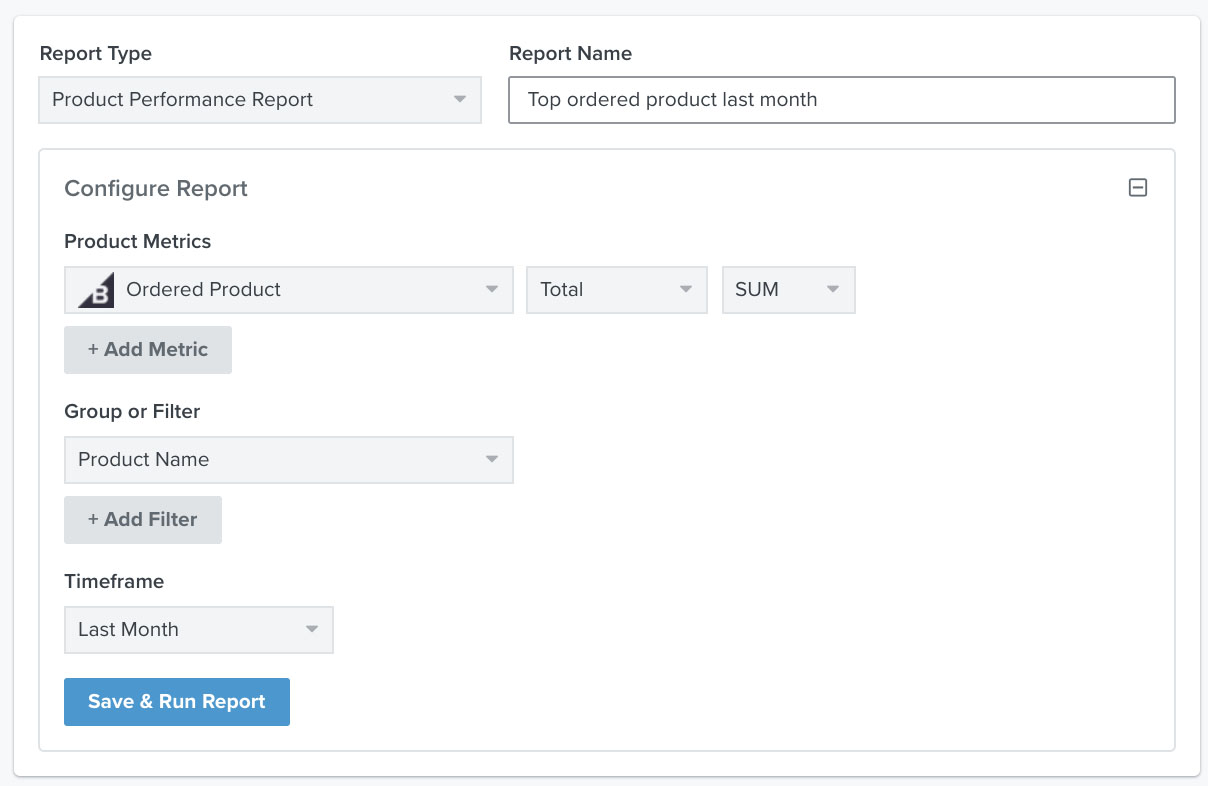Click the chevron on the Report Type selector
This screenshot has width=1208, height=786.
pyautogui.click(x=459, y=100)
